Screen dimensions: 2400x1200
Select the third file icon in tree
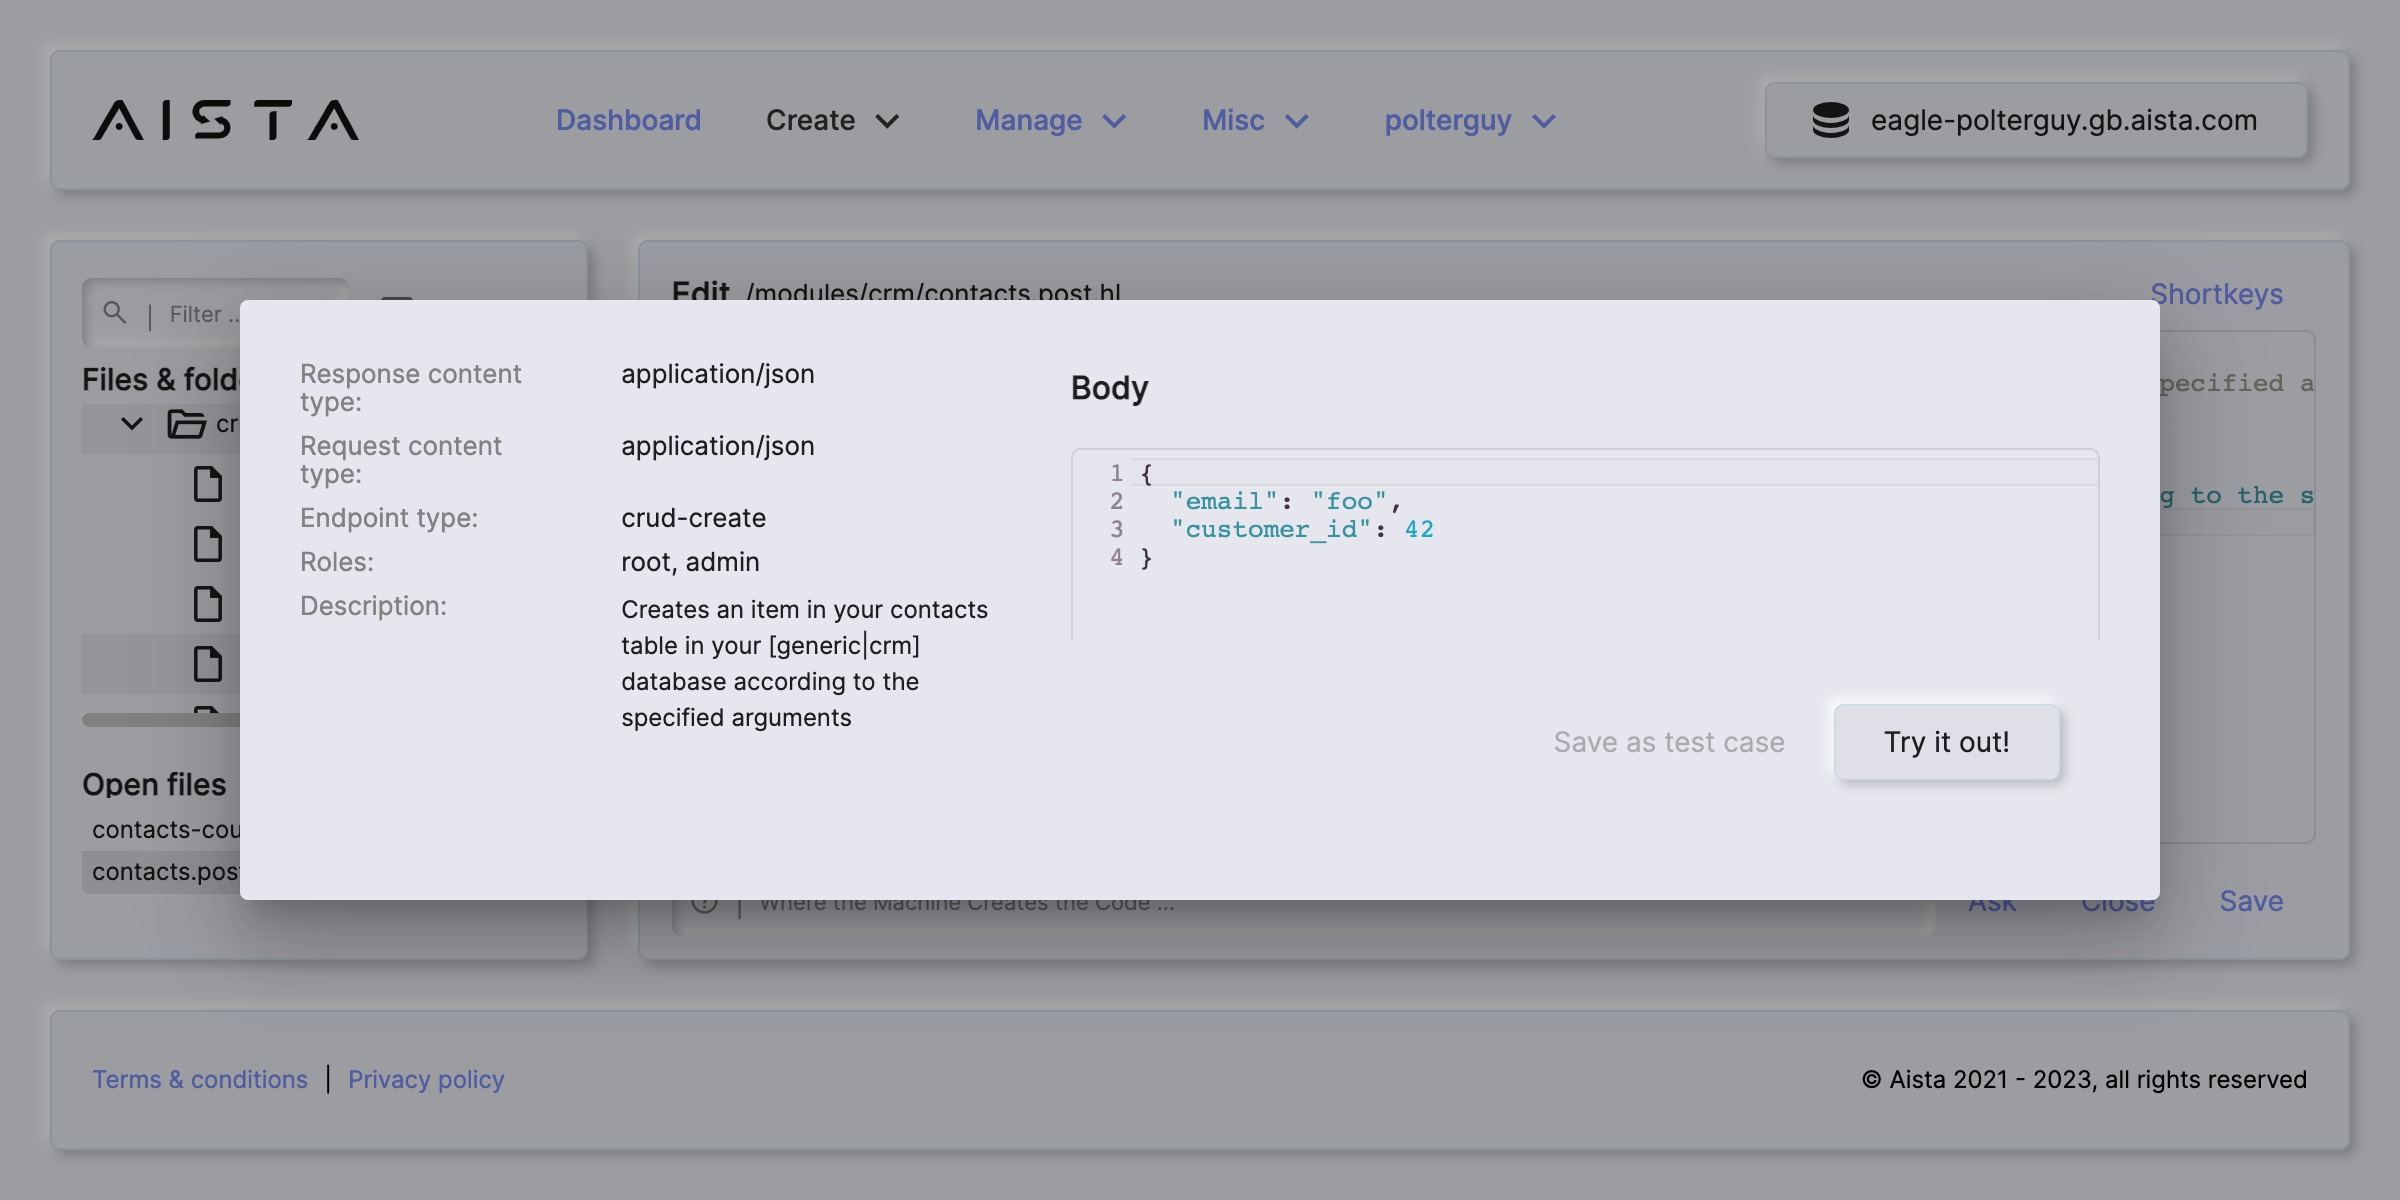point(207,604)
